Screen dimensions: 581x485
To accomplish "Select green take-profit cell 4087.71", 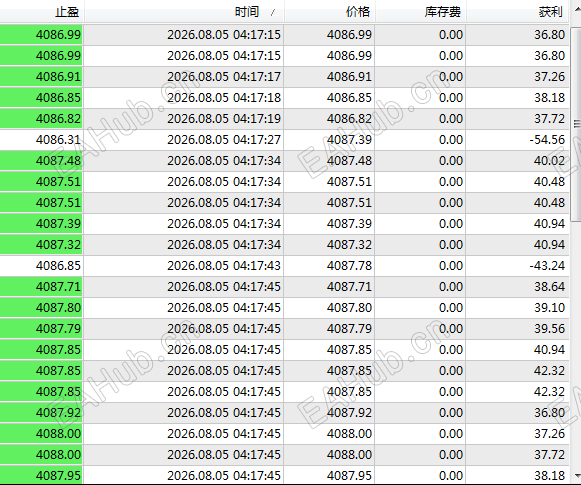I will pyautogui.click(x=41, y=287).
